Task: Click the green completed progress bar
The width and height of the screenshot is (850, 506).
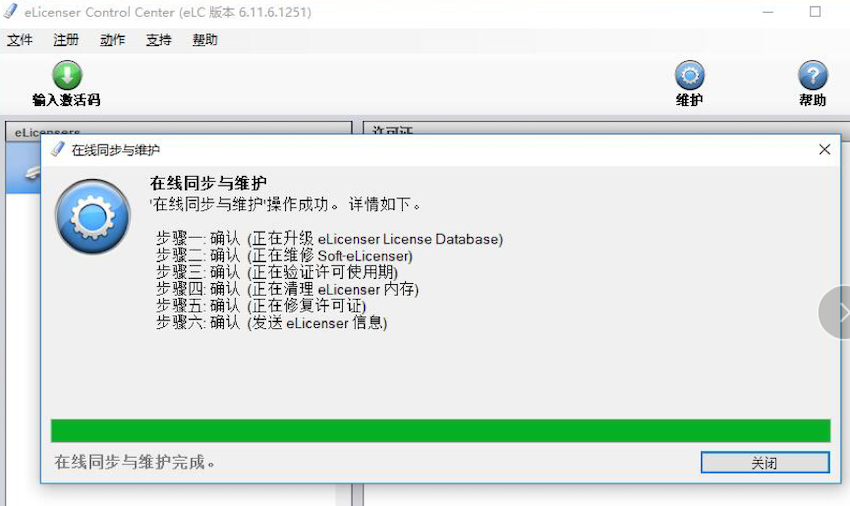Action: point(440,430)
